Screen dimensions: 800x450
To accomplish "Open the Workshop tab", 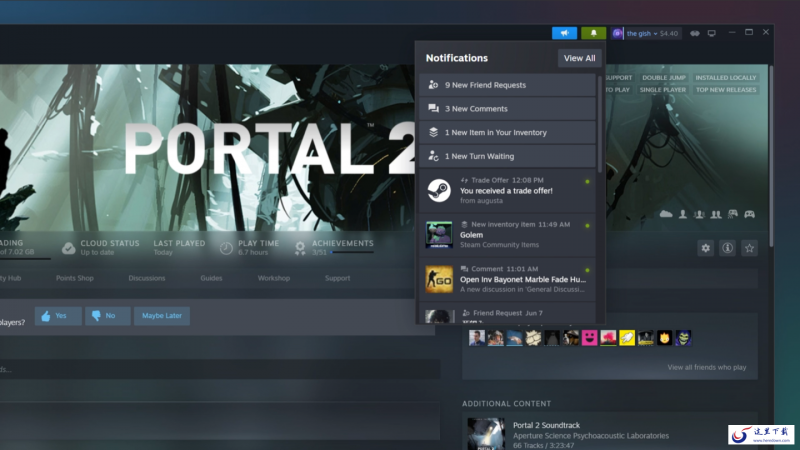I will [273, 278].
